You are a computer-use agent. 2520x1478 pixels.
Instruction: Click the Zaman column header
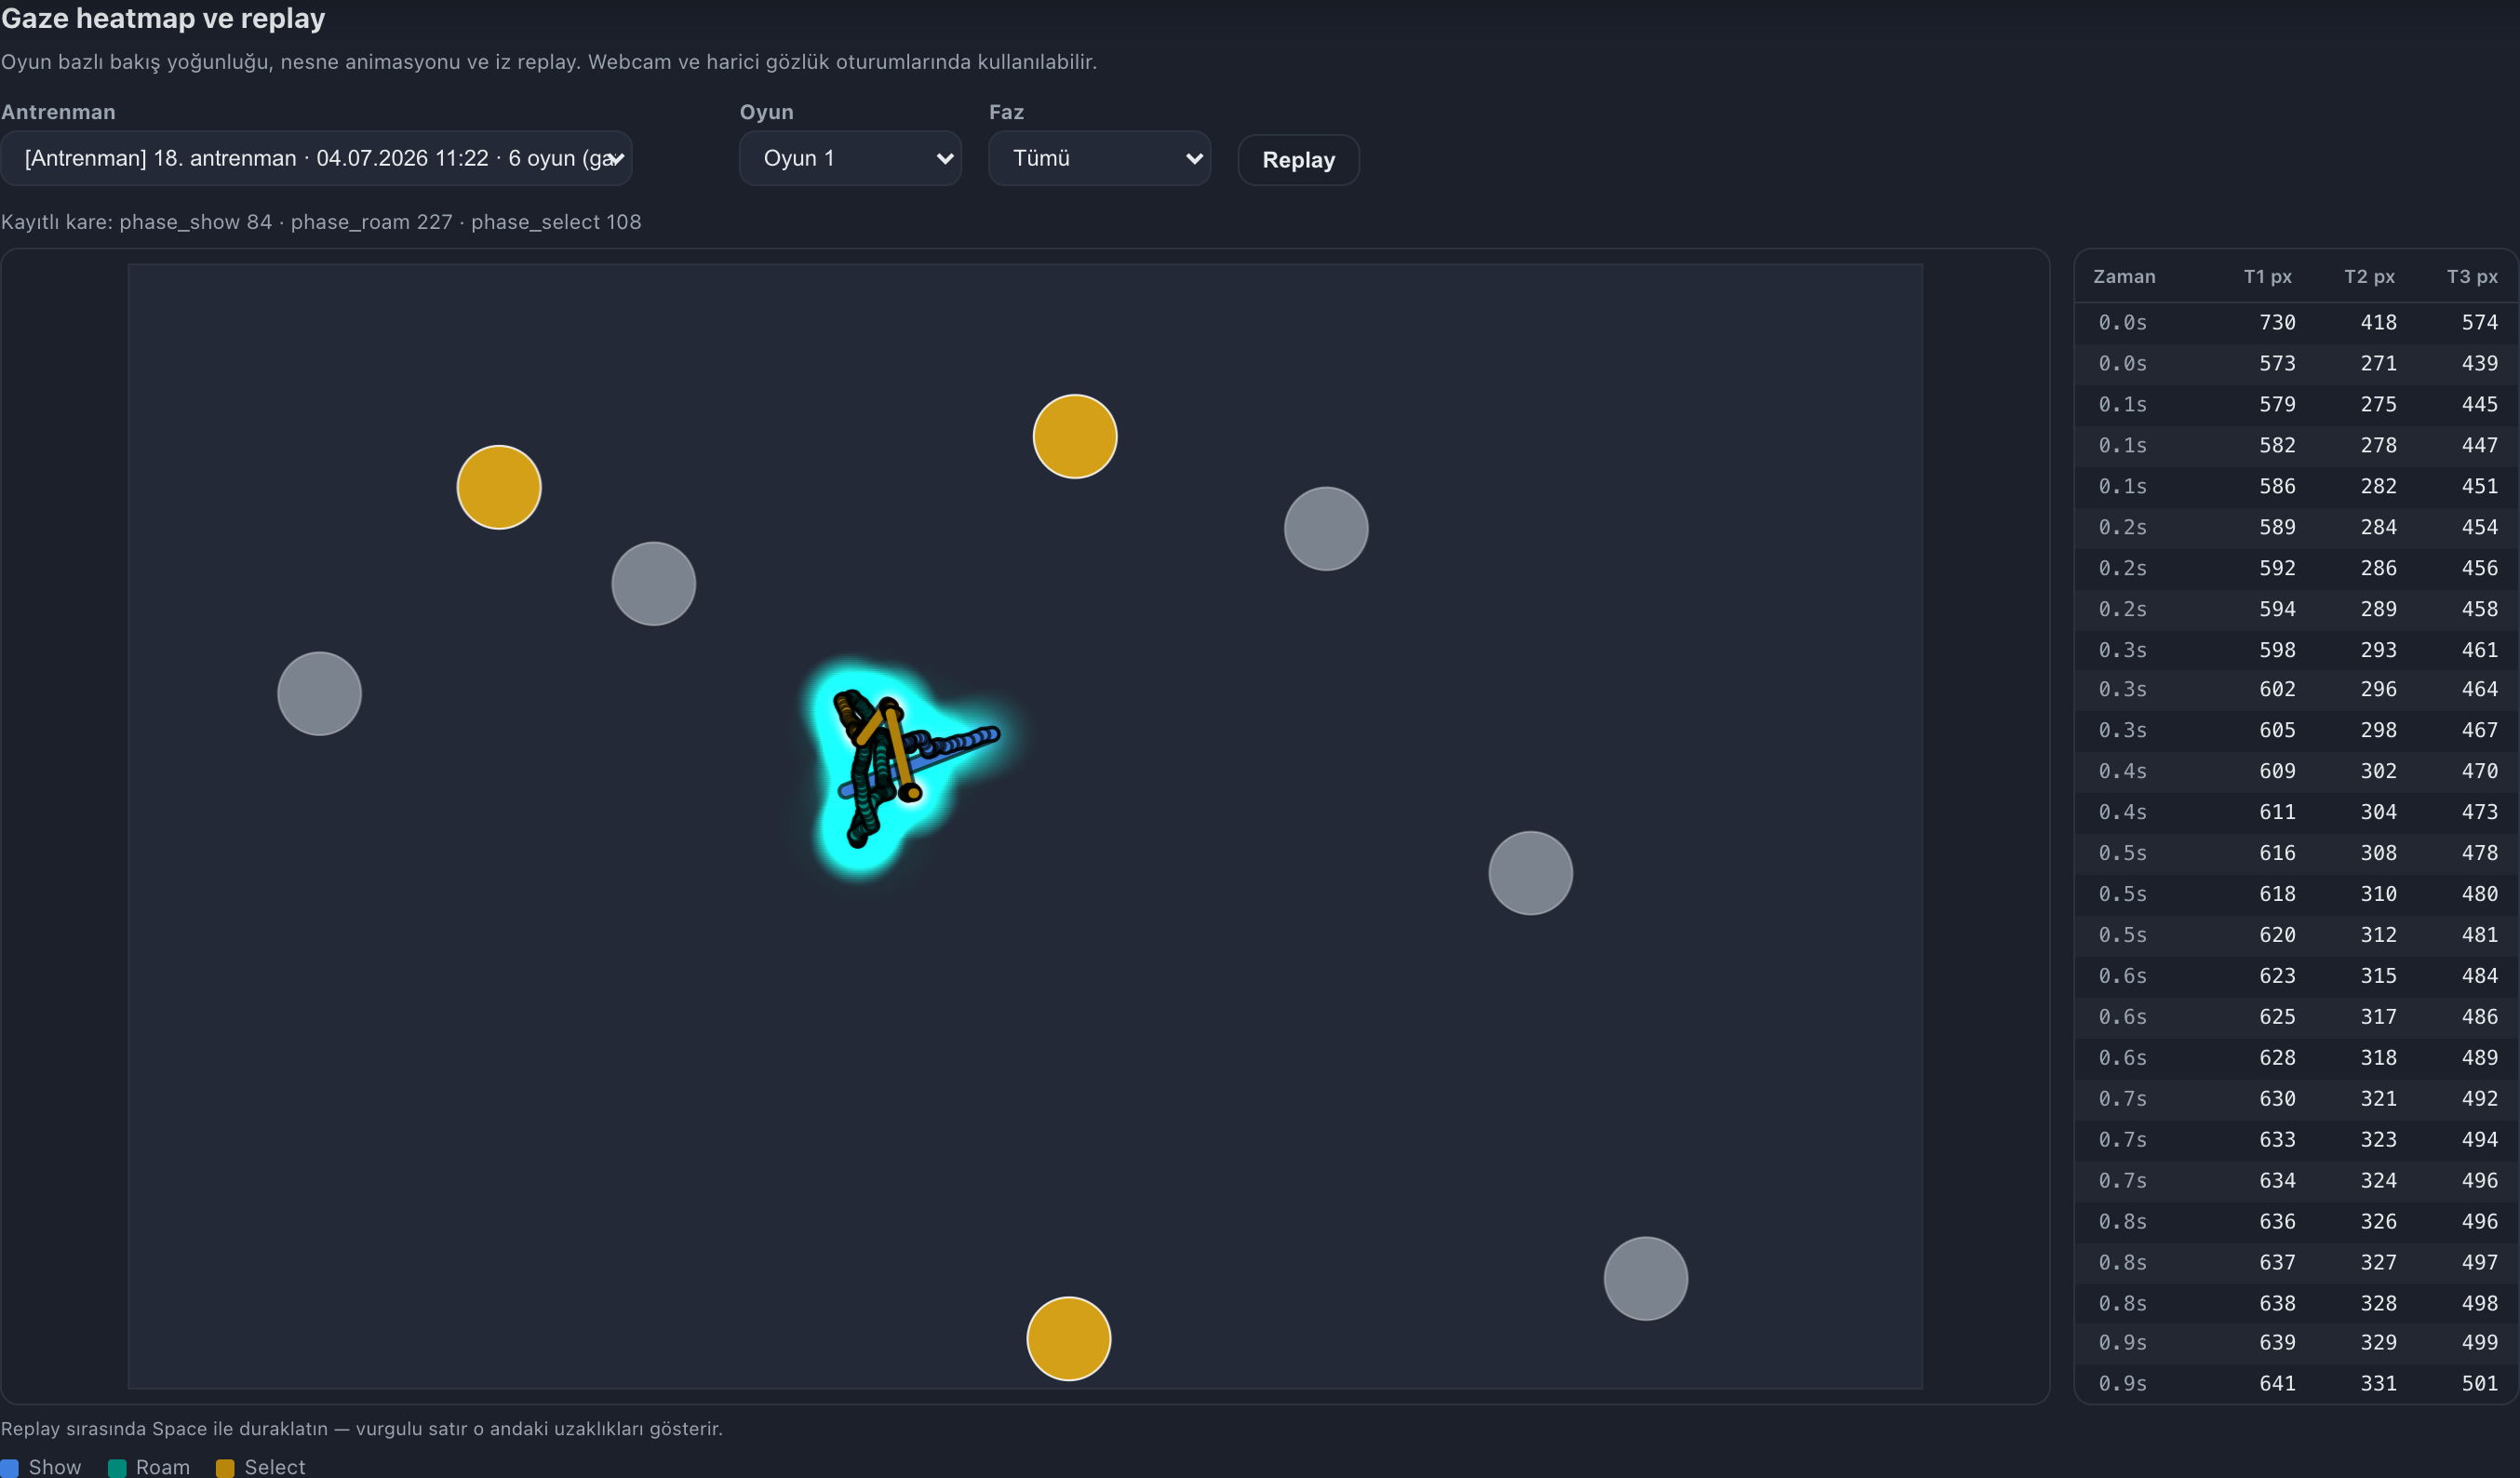[x=2124, y=276]
